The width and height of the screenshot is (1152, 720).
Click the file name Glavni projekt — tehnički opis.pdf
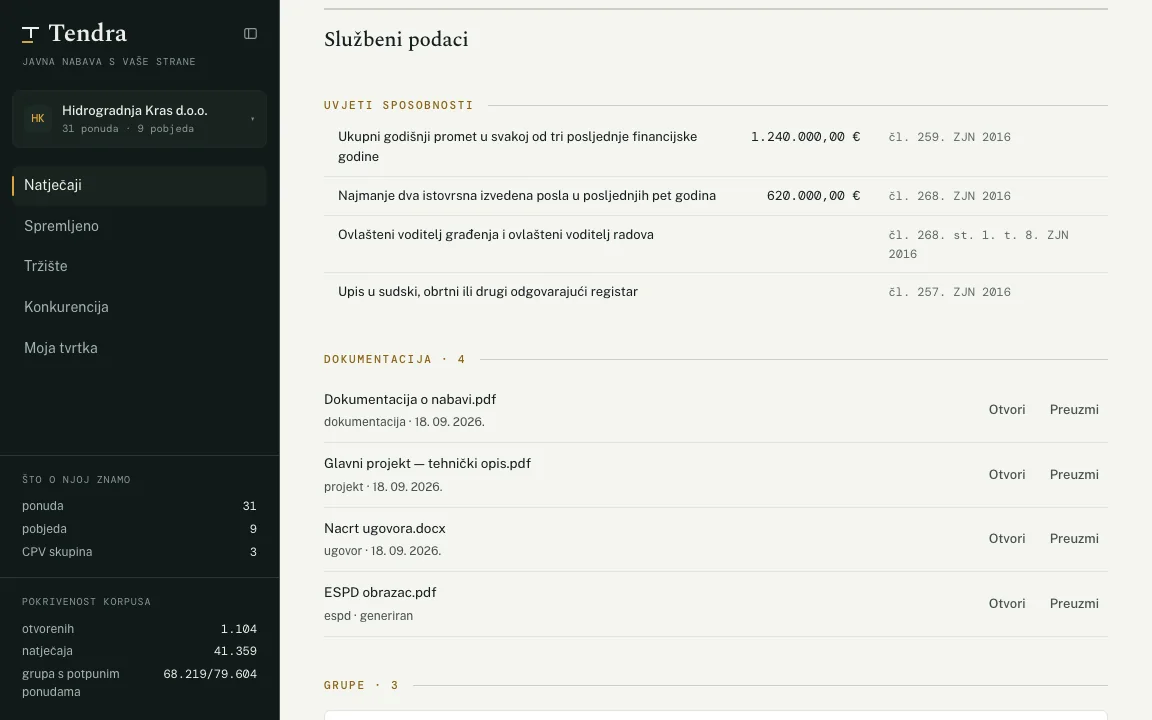tap(428, 464)
